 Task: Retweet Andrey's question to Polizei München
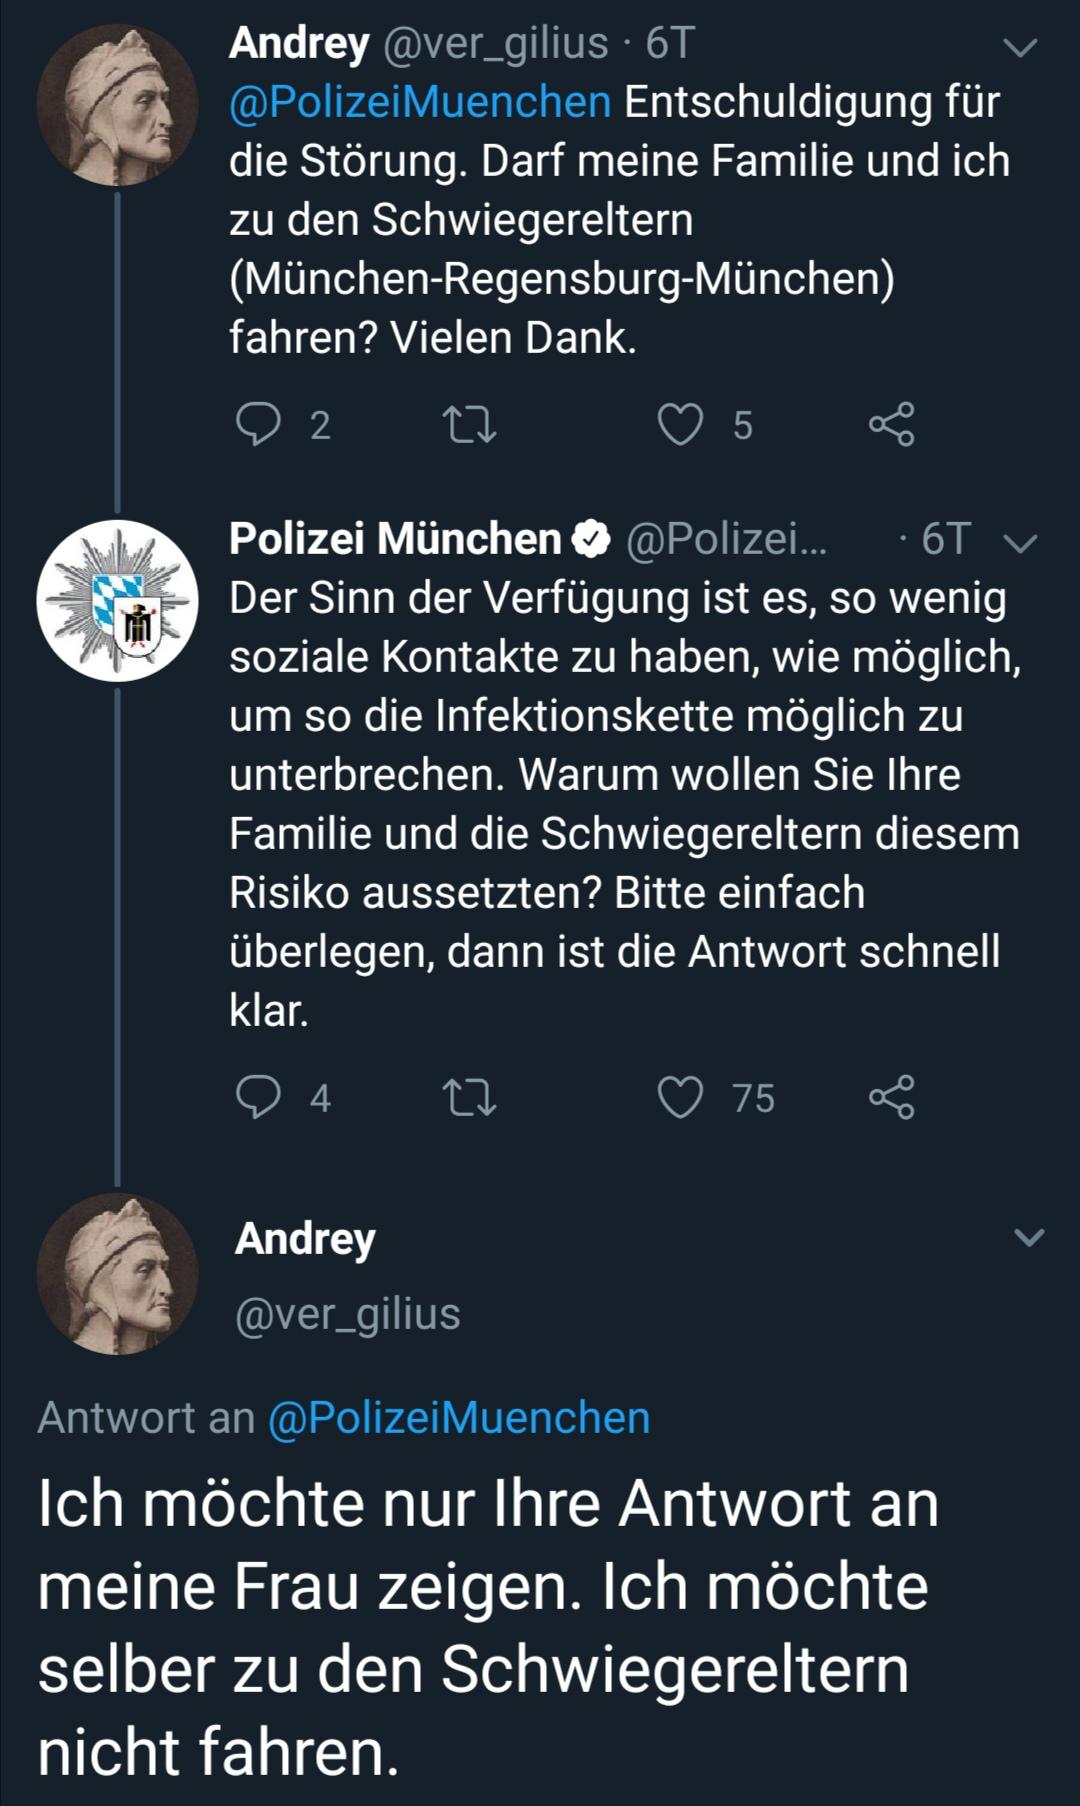pos(469,424)
